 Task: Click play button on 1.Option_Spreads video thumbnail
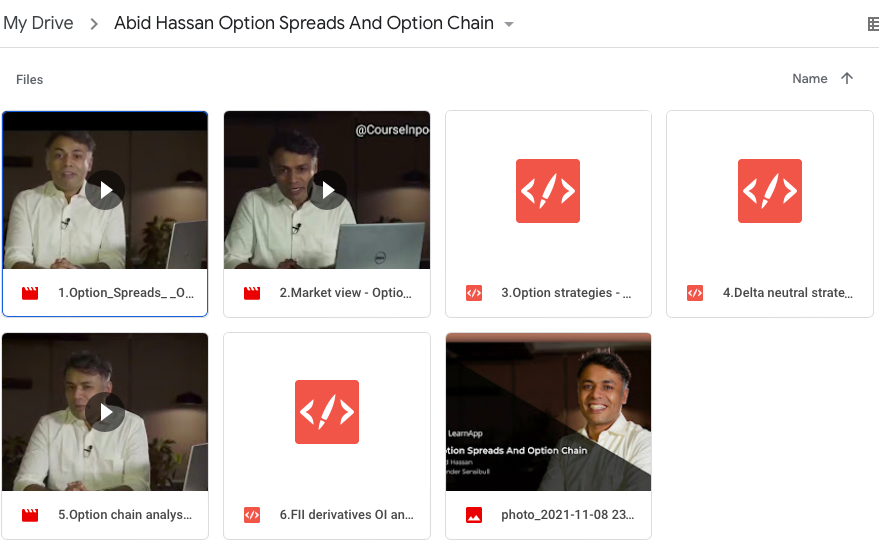point(105,190)
